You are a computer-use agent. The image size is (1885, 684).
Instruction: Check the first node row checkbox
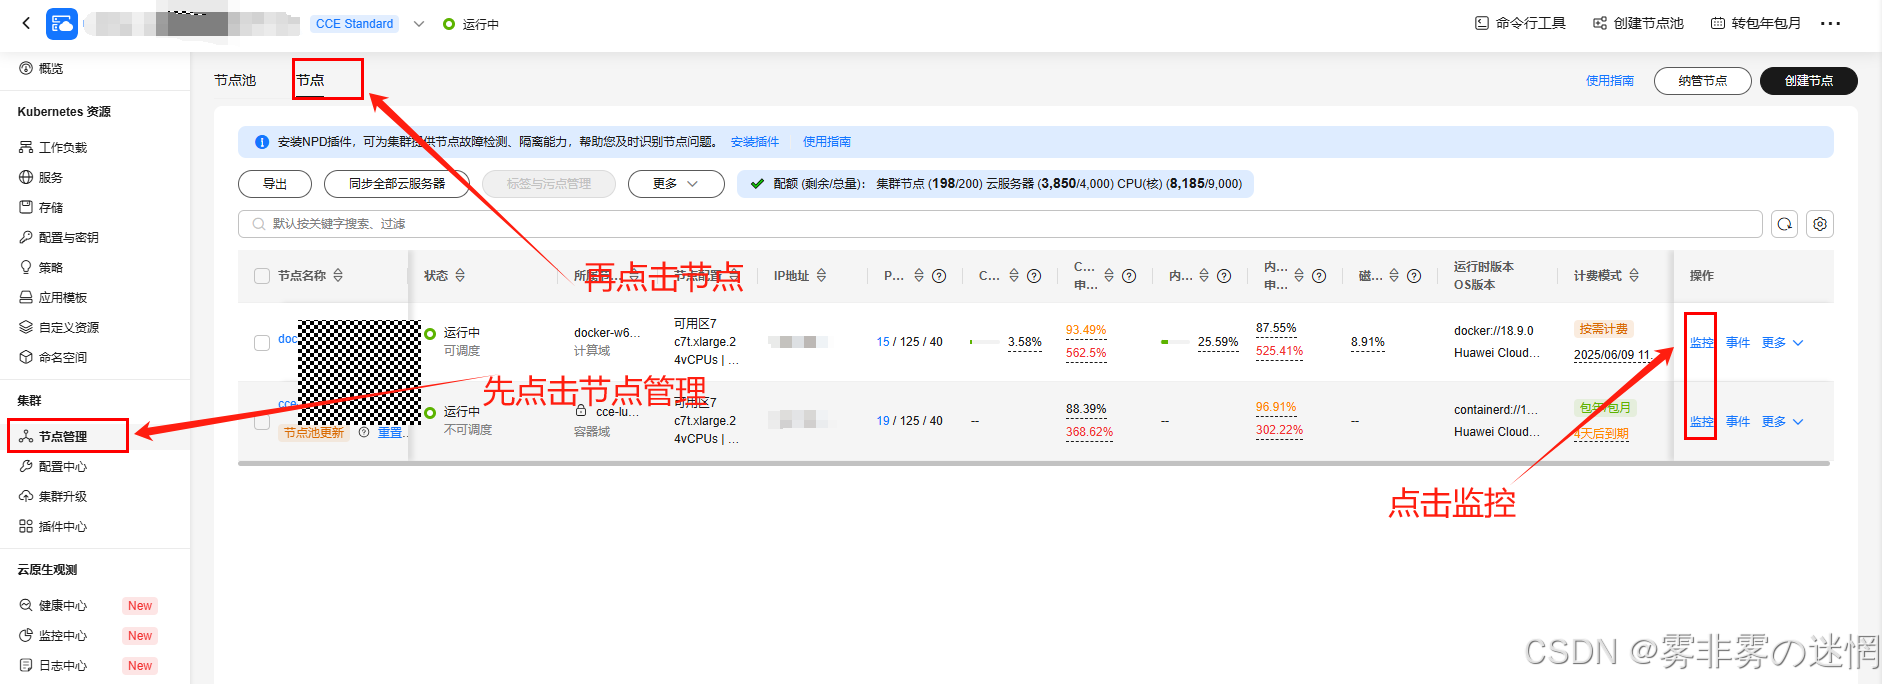[262, 342]
